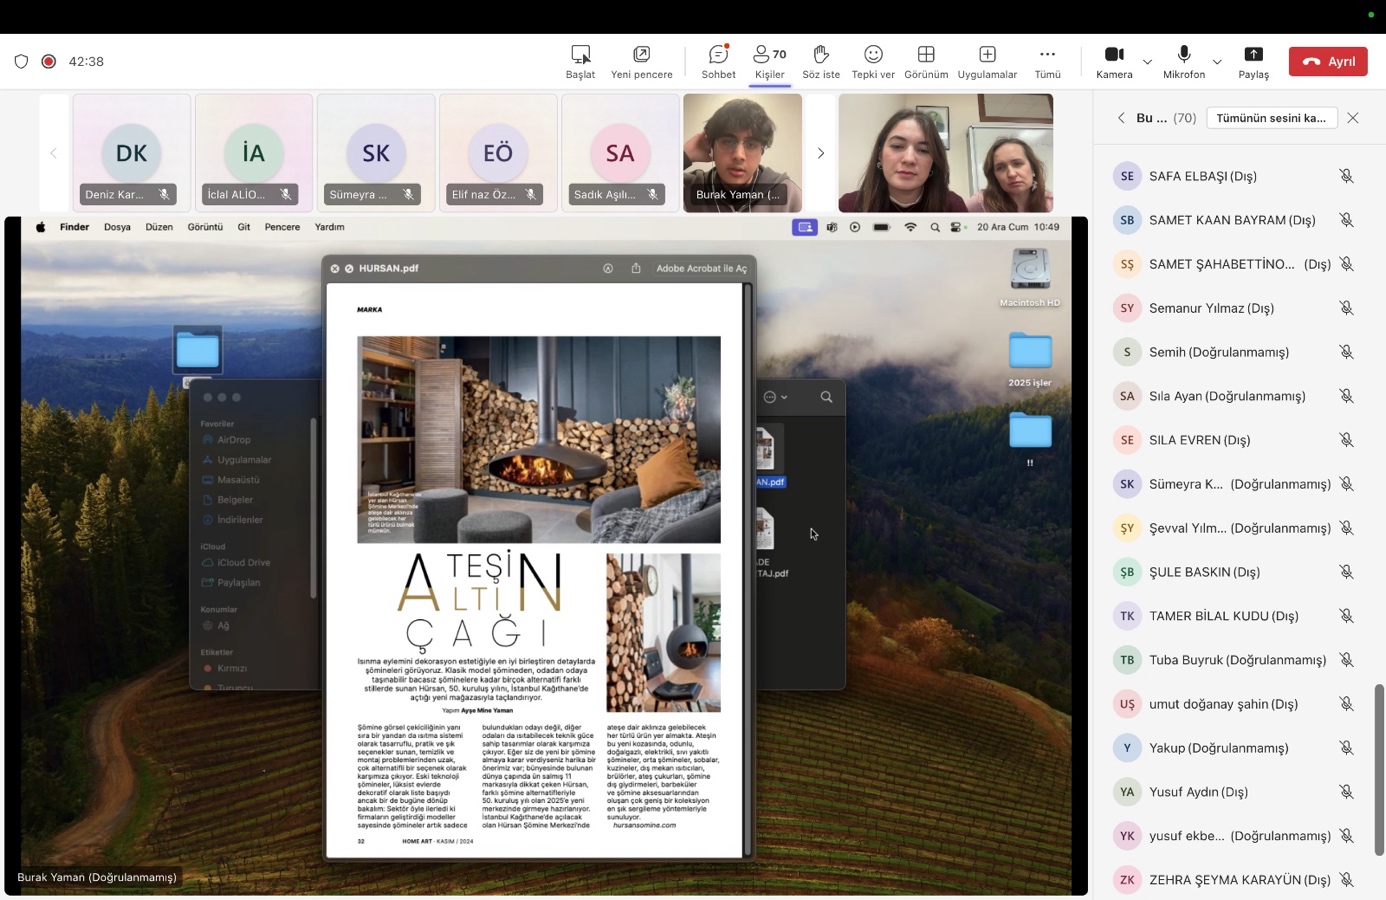This screenshot has height=900, width=1386.
Task: Click the Elif naz Öz... participant tile
Action: pyautogui.click(x=498, y=153)
